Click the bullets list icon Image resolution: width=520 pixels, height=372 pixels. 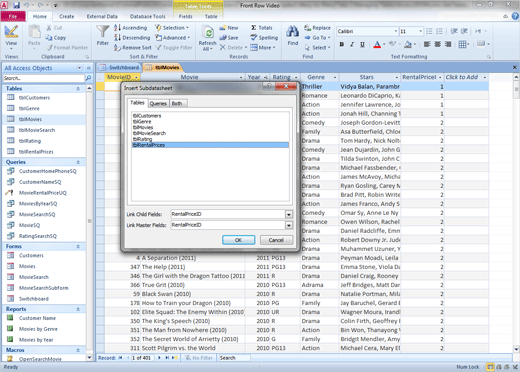click(429, 31)
